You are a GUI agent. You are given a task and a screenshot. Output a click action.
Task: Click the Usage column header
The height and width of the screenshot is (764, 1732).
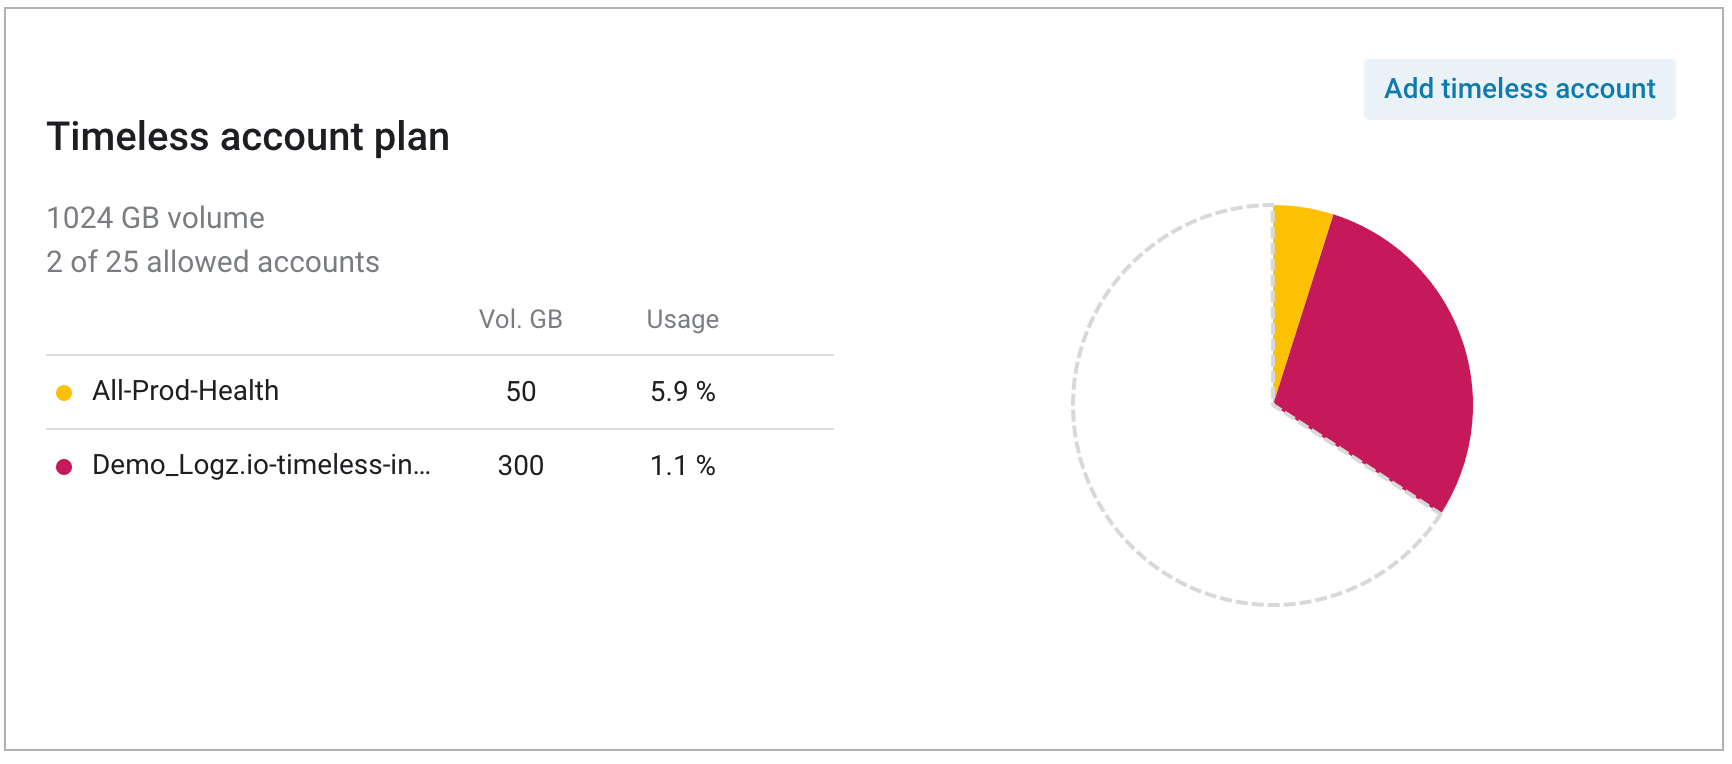[682, 319]
